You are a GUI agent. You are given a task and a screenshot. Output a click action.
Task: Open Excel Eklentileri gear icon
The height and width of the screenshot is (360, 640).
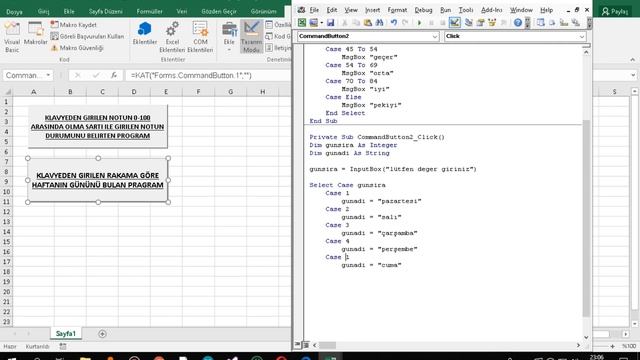tap(172, 37)
